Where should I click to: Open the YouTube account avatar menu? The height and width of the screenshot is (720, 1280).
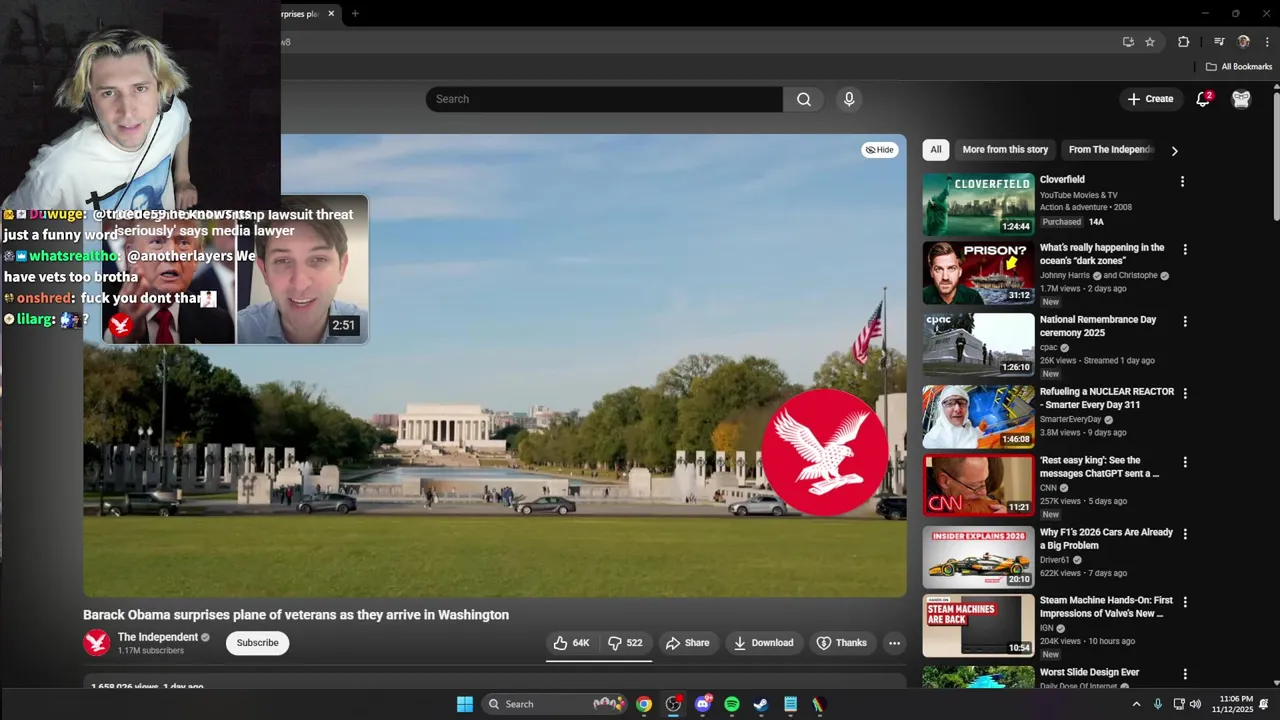pos(1241,99)
